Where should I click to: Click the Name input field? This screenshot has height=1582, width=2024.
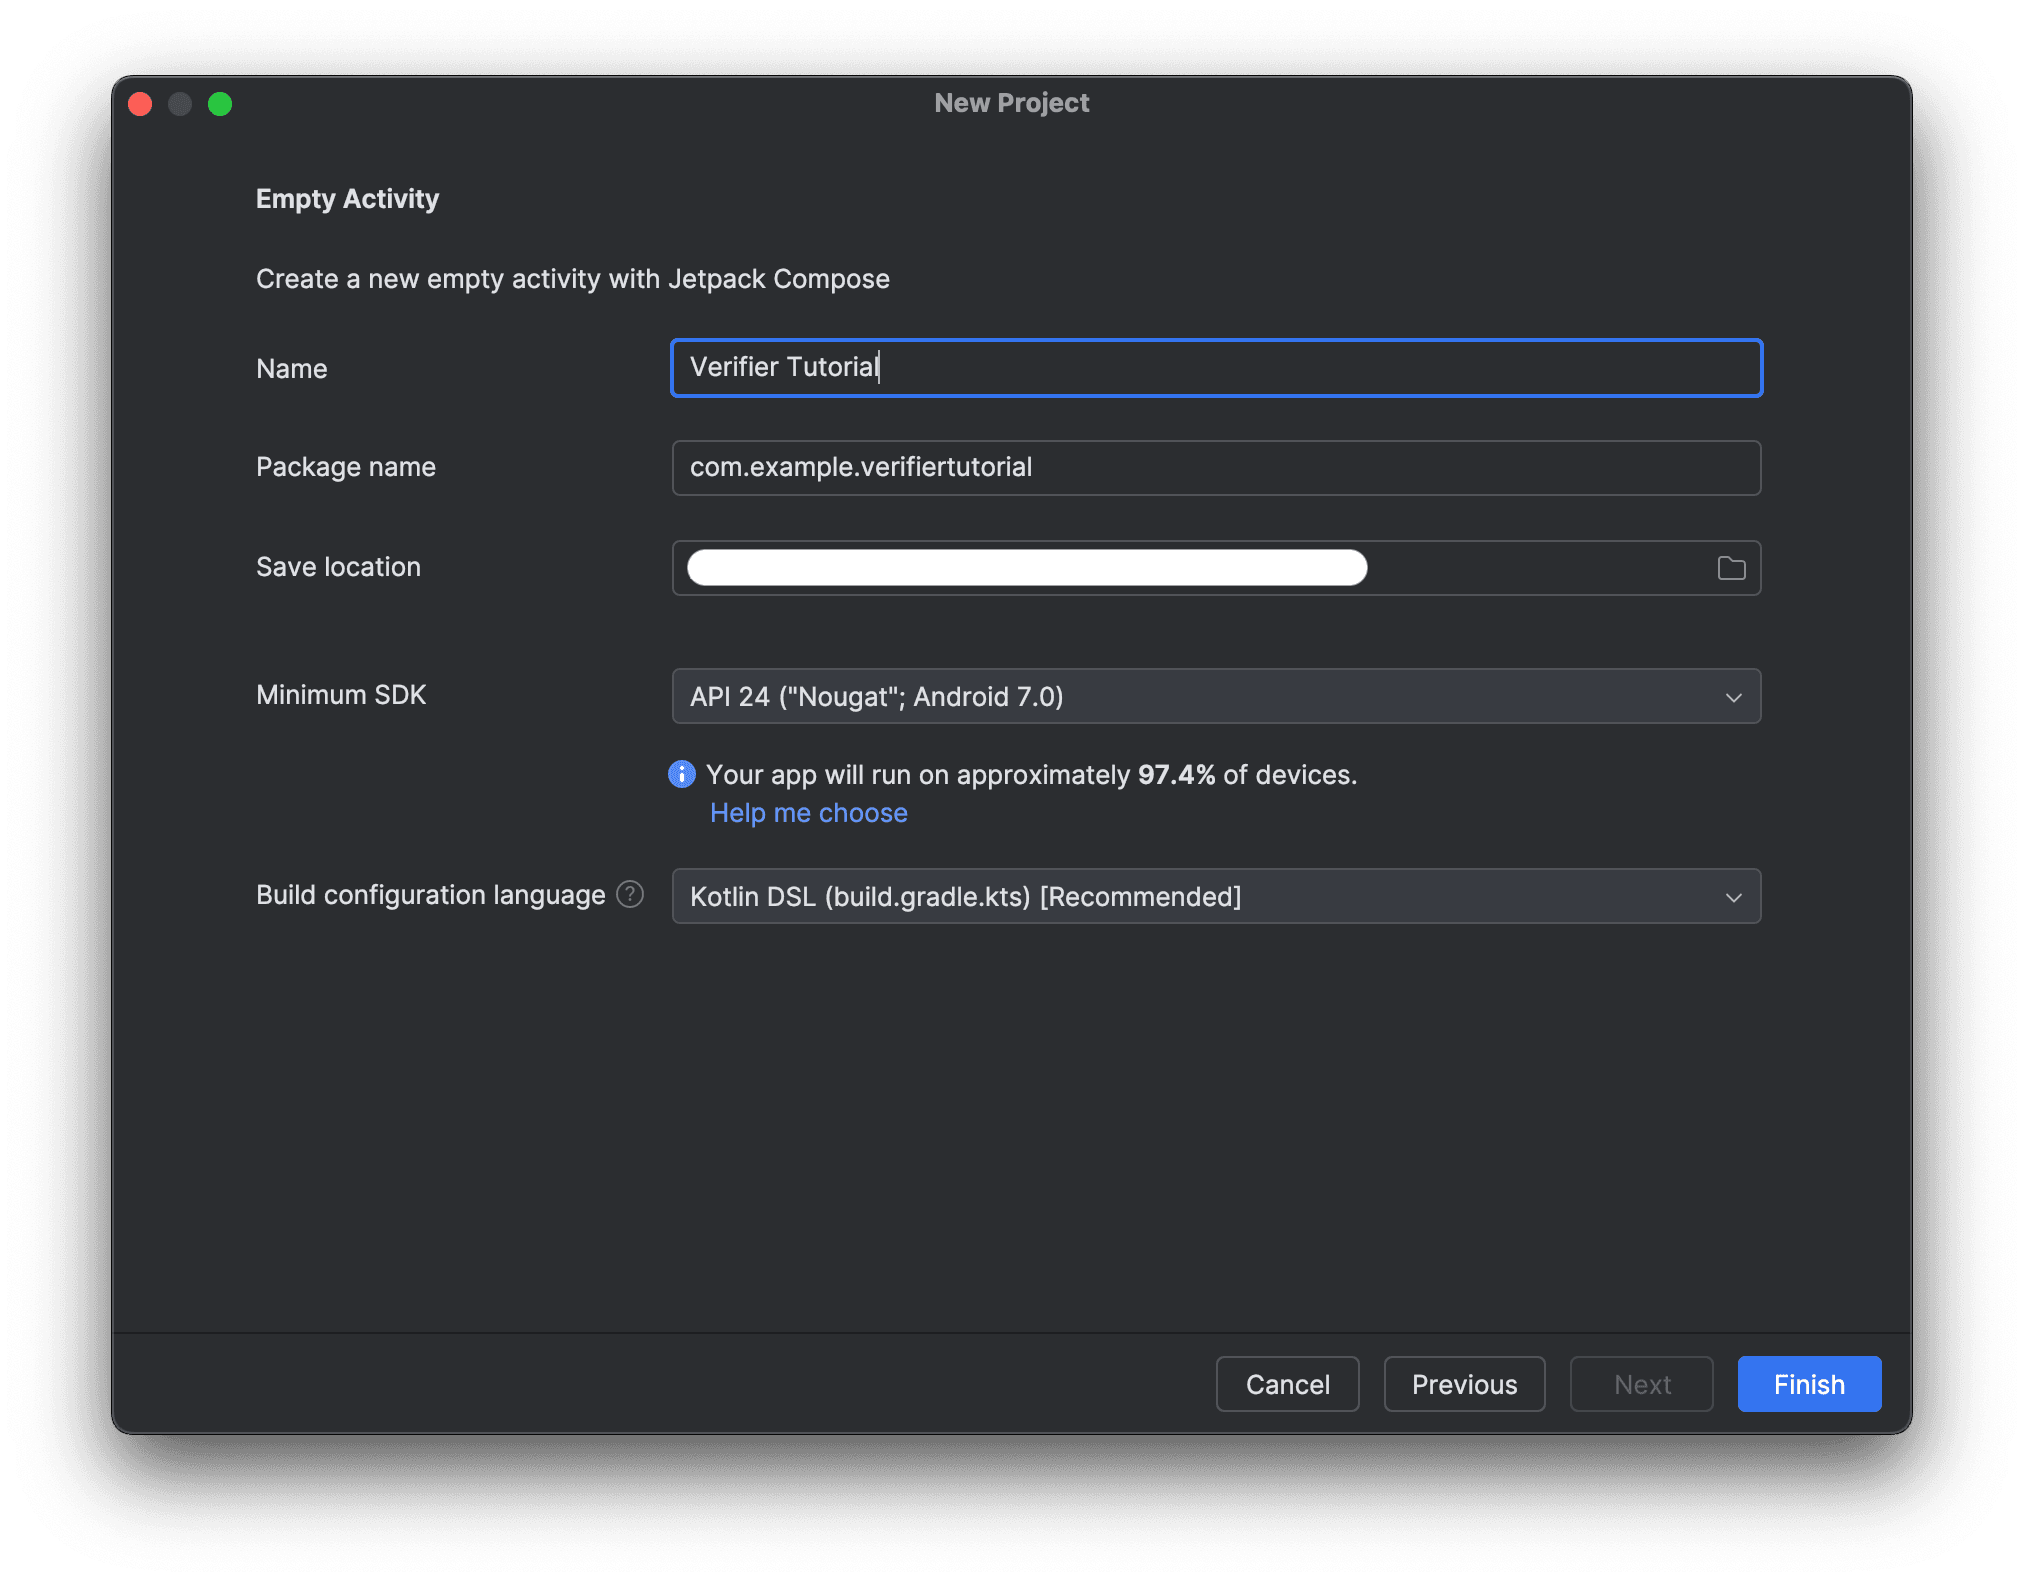pos(1215,367)
